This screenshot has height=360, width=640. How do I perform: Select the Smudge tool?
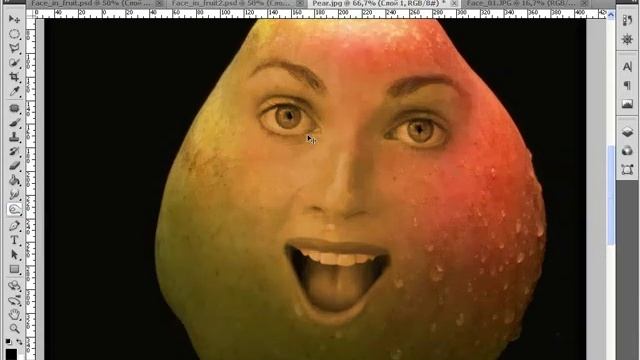14,195
